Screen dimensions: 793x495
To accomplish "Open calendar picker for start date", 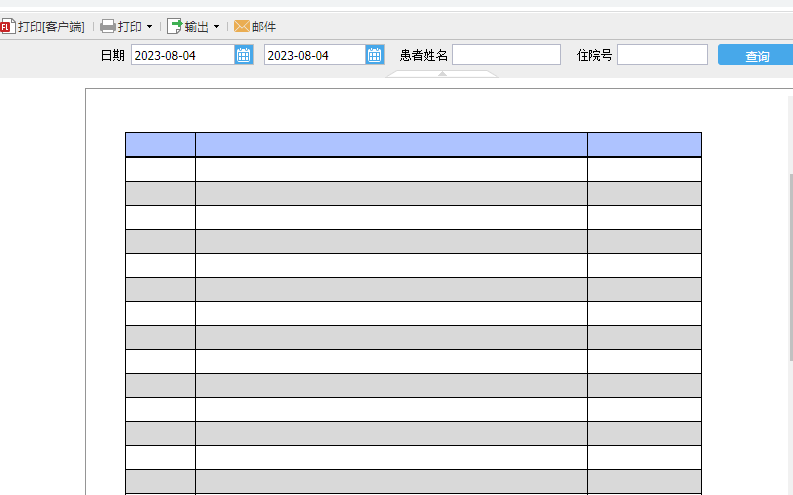I will pyautogui.click(x=244, y=55).
